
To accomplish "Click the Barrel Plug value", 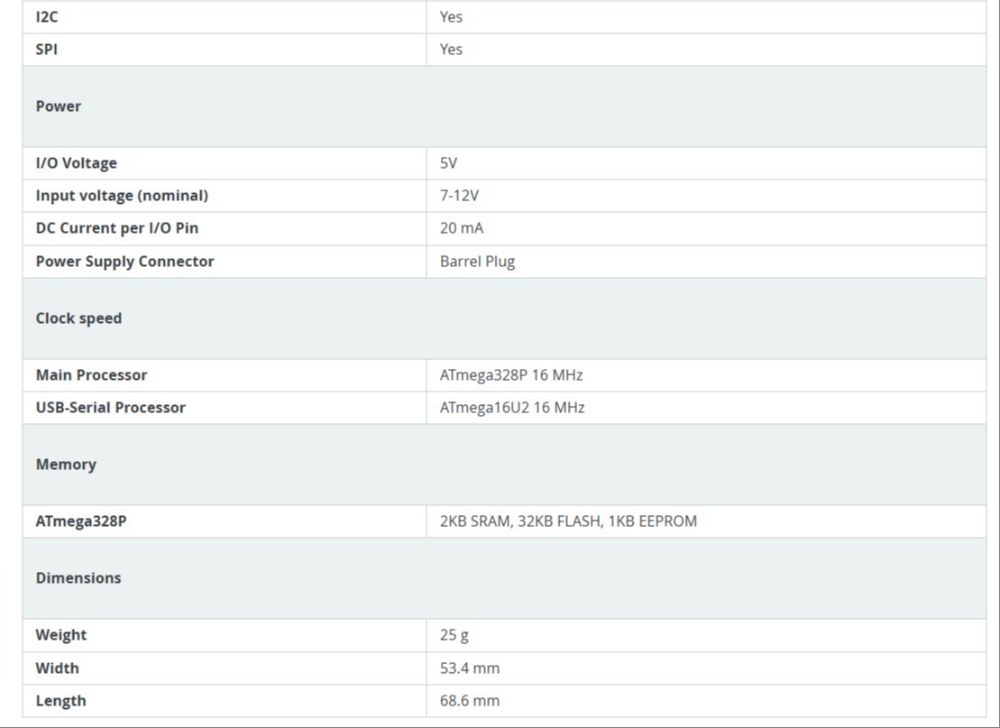I will click(x=478, y=261).
